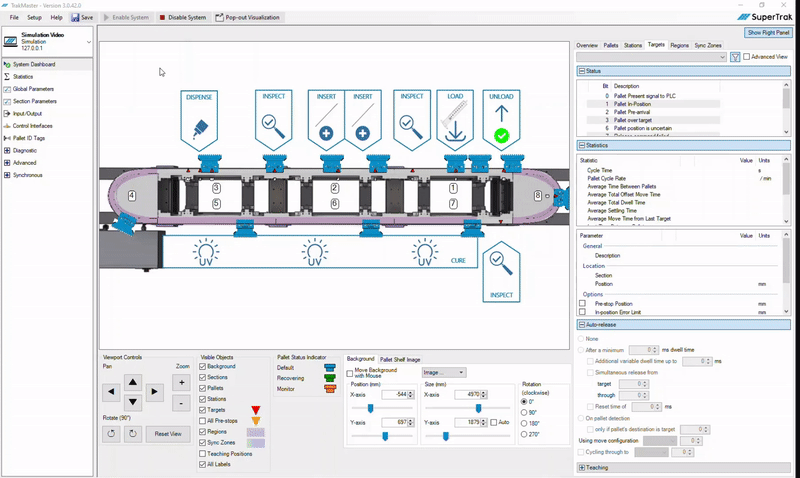
Task: Switch to the Pallets tab
Action: (x=610, y=45)
